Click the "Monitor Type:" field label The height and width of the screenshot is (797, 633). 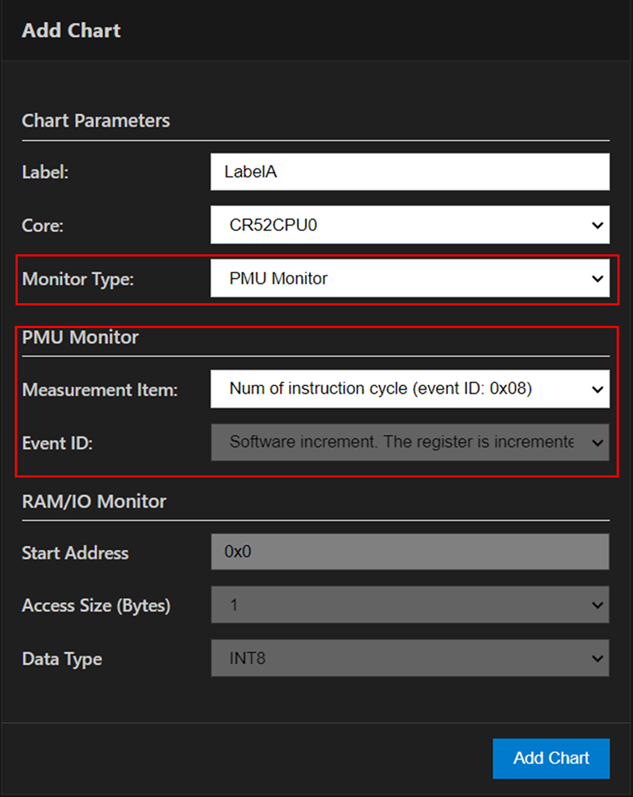pyautogui.click(x=78, y=279)
